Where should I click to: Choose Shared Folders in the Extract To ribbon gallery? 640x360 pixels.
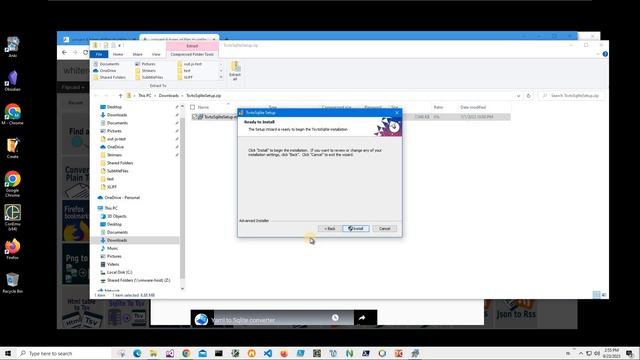109,77
